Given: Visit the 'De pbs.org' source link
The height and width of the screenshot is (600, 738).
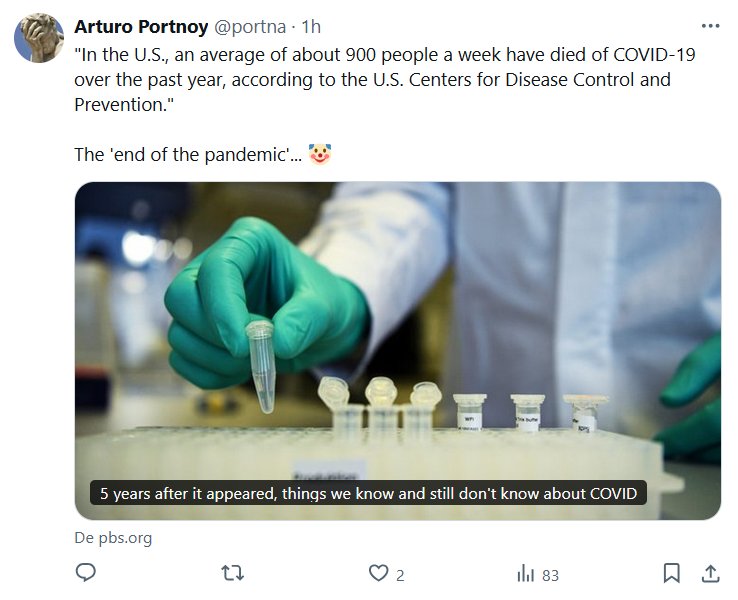Looking at the screenshot, I should click(113, 538).
